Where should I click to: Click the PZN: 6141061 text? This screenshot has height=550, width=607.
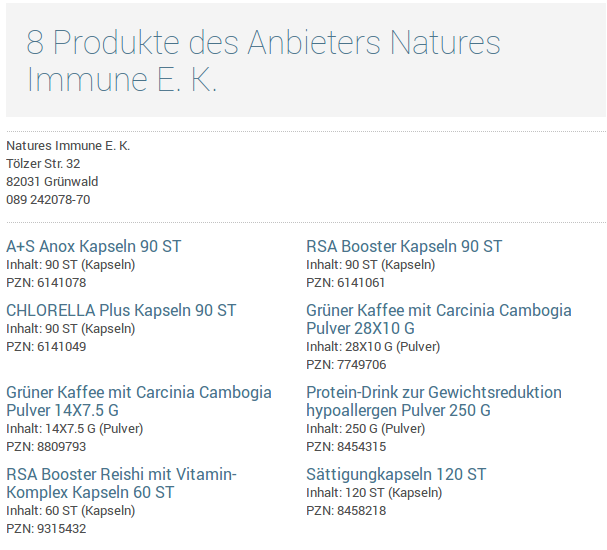(x=345, y=283)
